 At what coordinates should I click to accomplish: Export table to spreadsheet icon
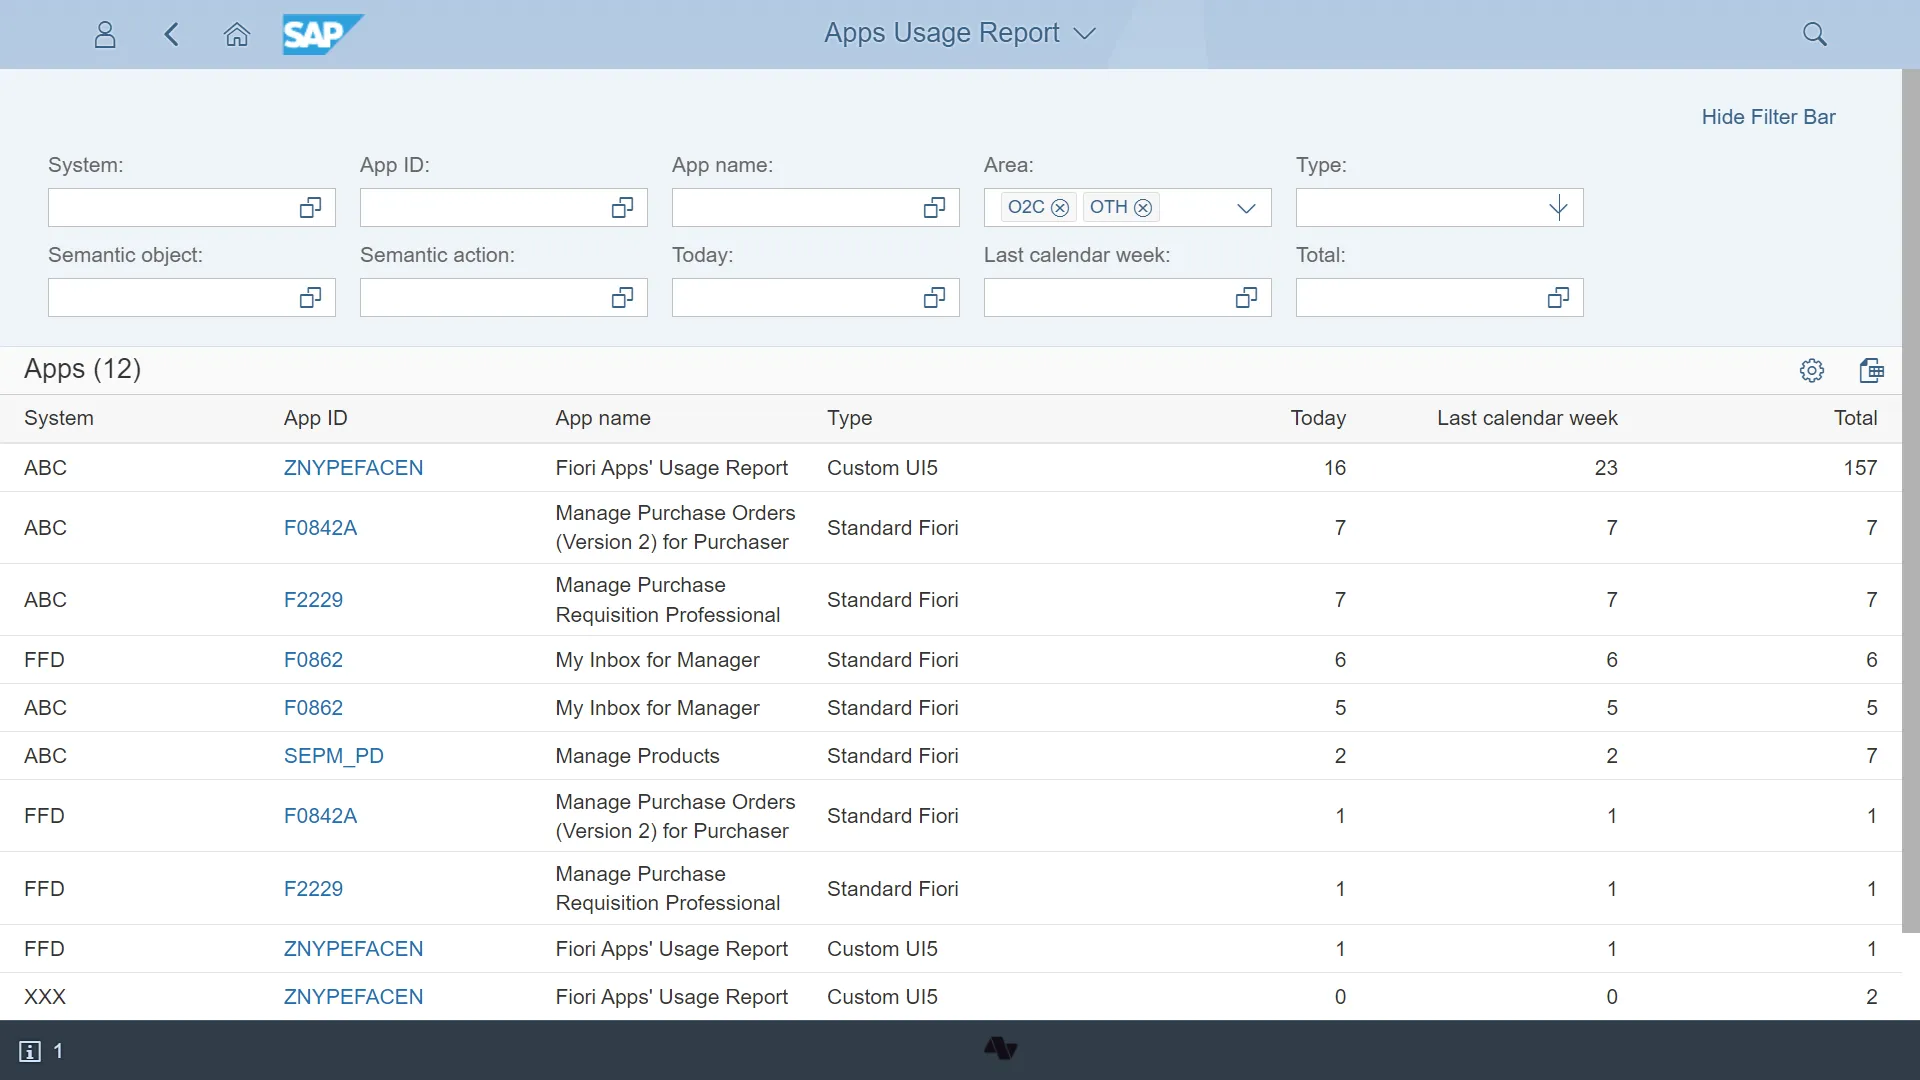tap(1871, 371)
